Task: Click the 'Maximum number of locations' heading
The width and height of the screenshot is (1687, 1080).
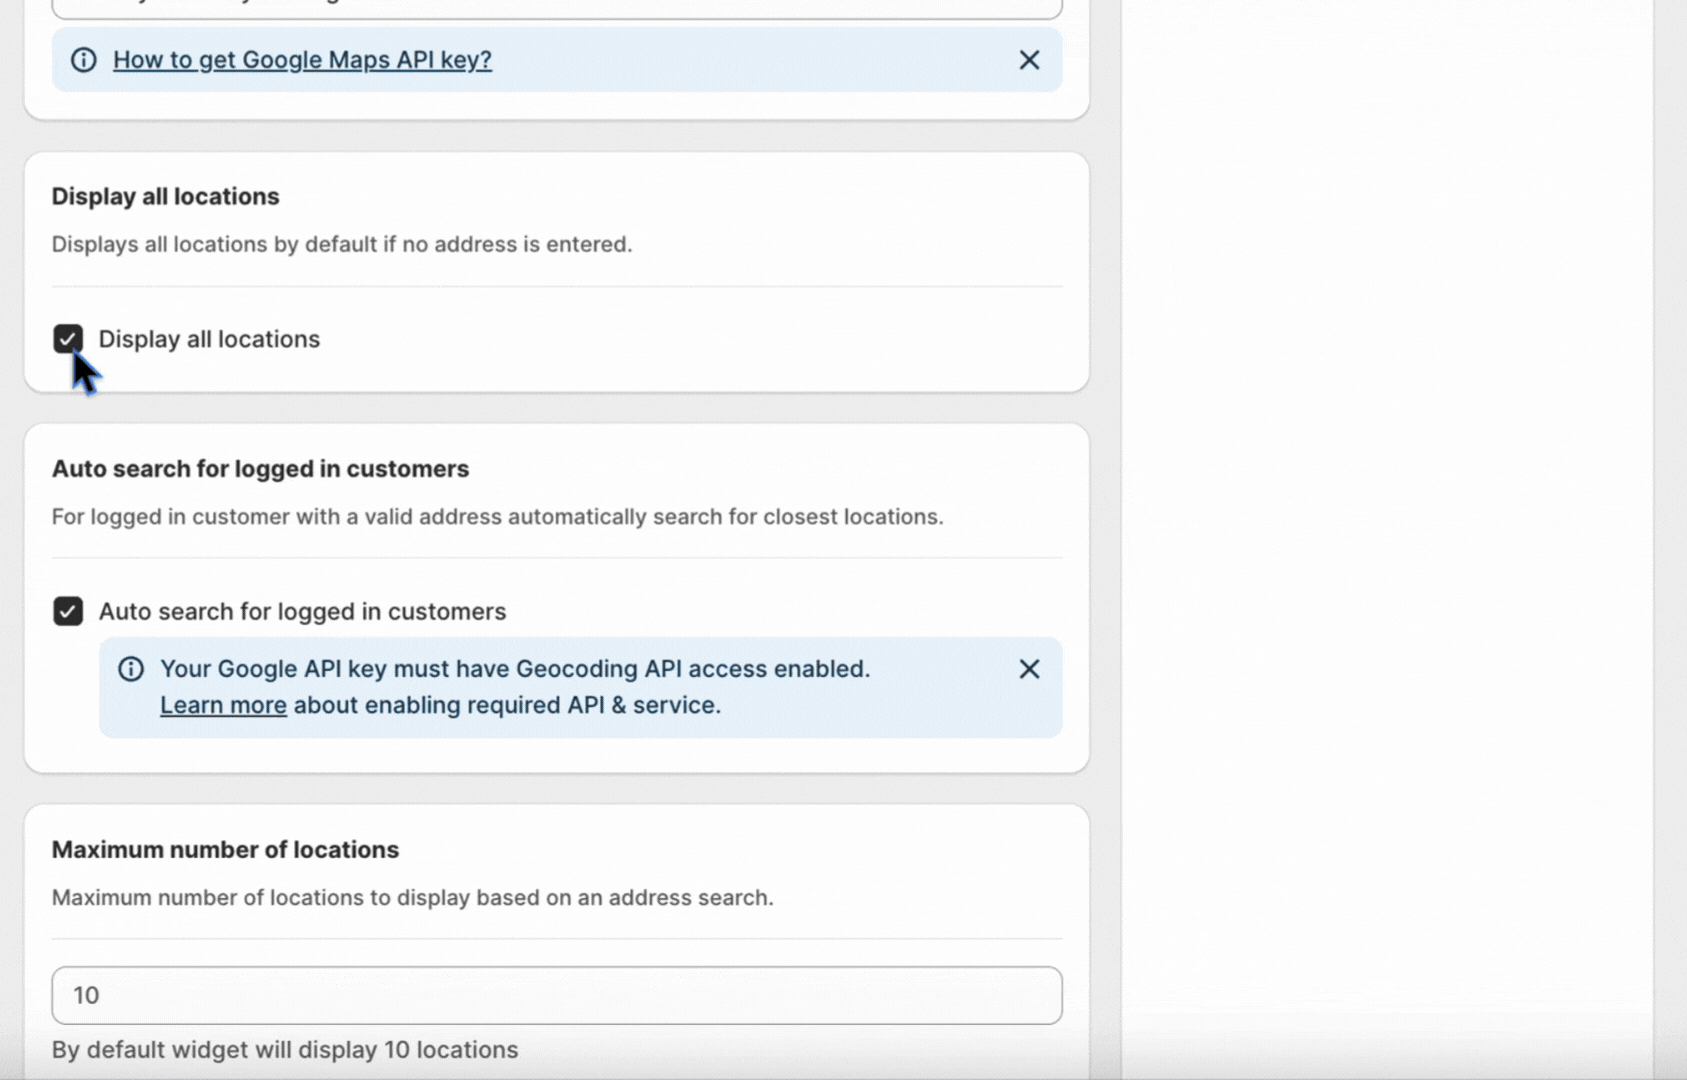Action: point(225,849)
